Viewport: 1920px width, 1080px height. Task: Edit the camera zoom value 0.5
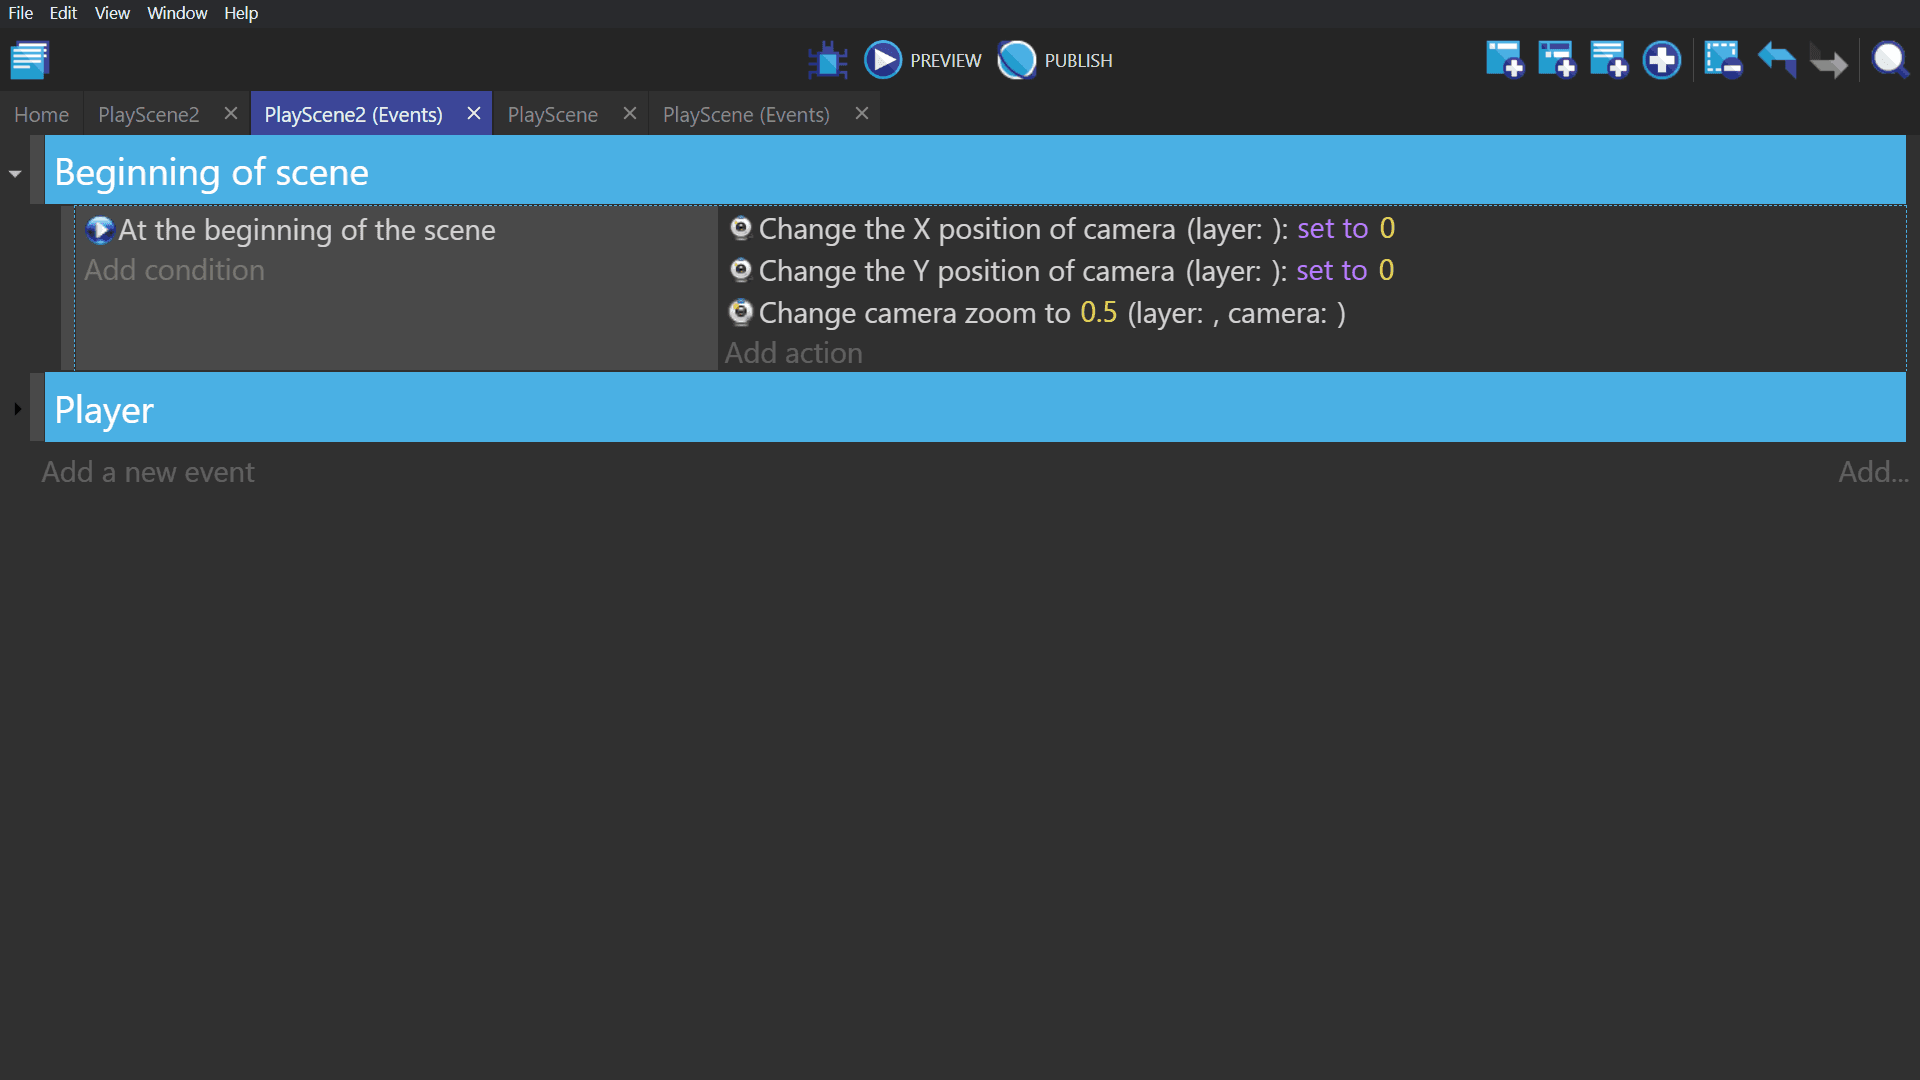coord(1098,313)
